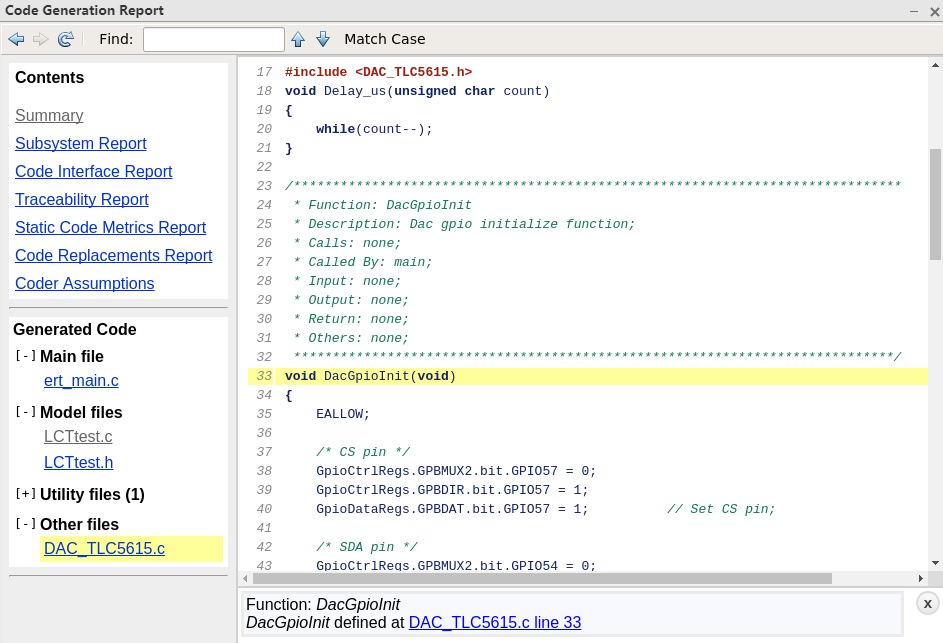Collapse the Model files section
Viewport: 943px width, 643px height.
pyautogui.click(x=25, y=412)
